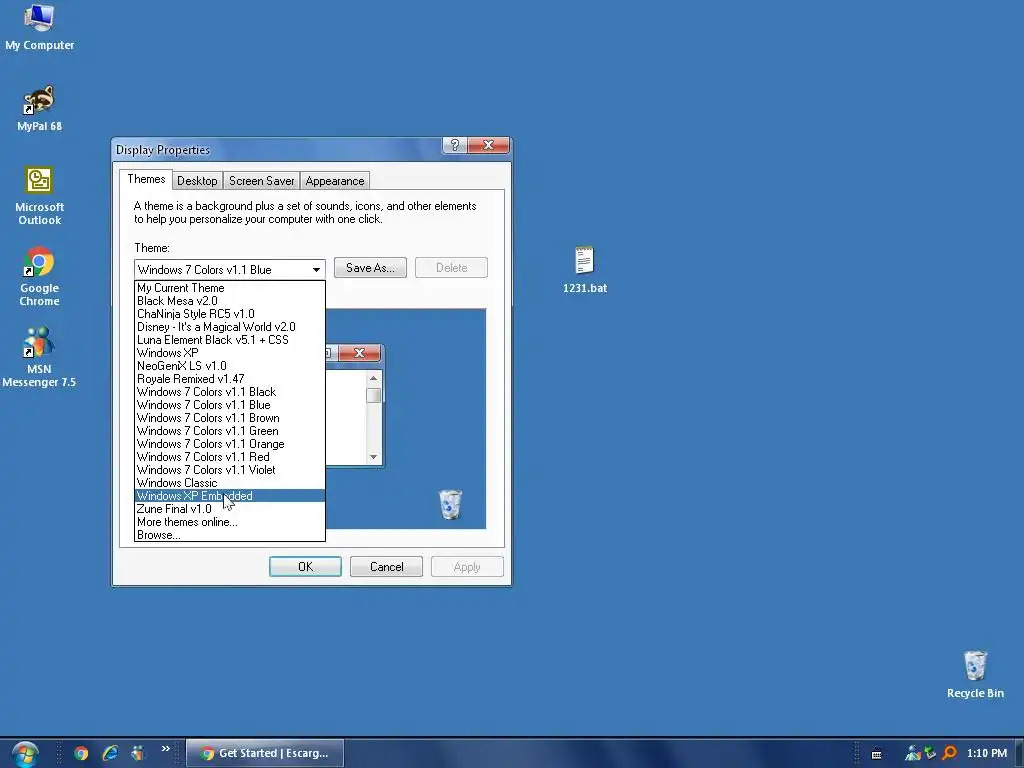Image resolution: width=1024 pixels, height=768 pixels.
Task: Confirm with the OK button
Action: pyautogui.click(x=305, y=567)
